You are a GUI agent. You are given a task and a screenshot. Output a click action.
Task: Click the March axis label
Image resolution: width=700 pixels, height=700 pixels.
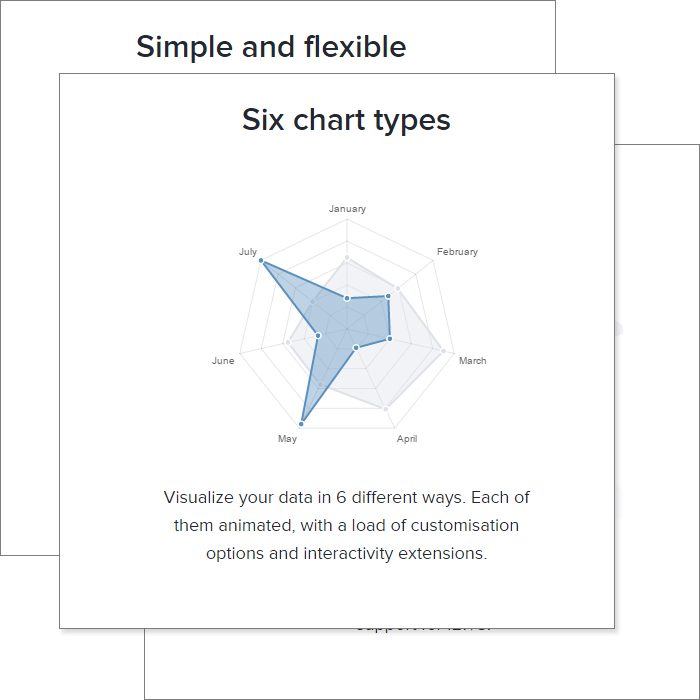(x=473, y=361)
